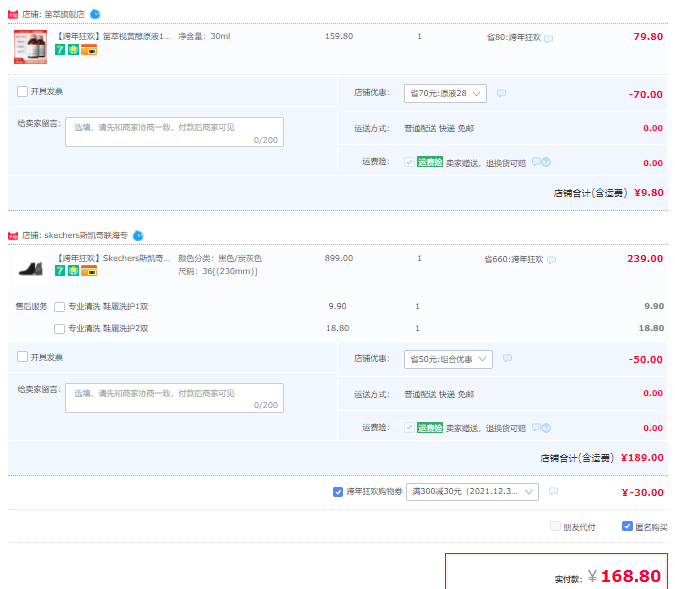
Task: Focus 给卖家留言 field for 笛萃旗舰店
Action: point(174,132)
